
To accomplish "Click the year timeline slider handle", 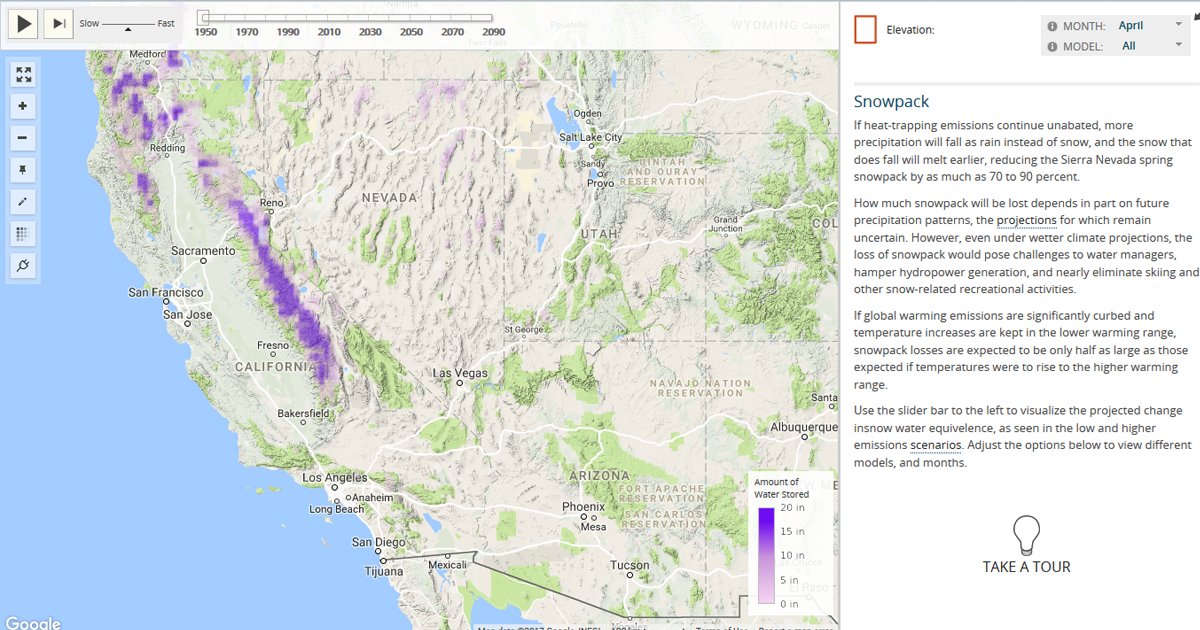I will point(203,17).
